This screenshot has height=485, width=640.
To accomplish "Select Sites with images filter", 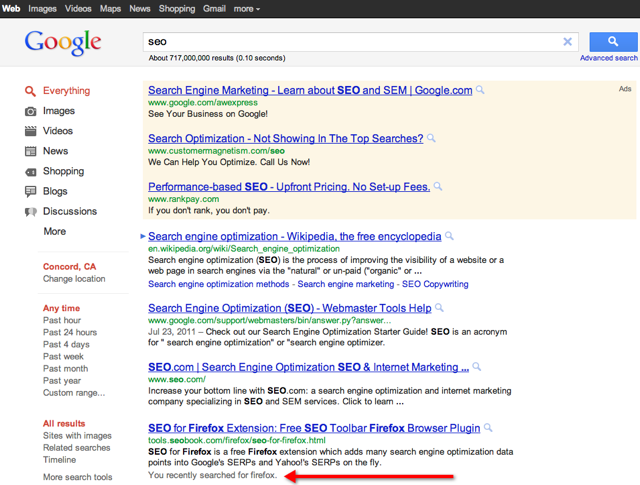I will pyautogui.click(x=77, y=436).
